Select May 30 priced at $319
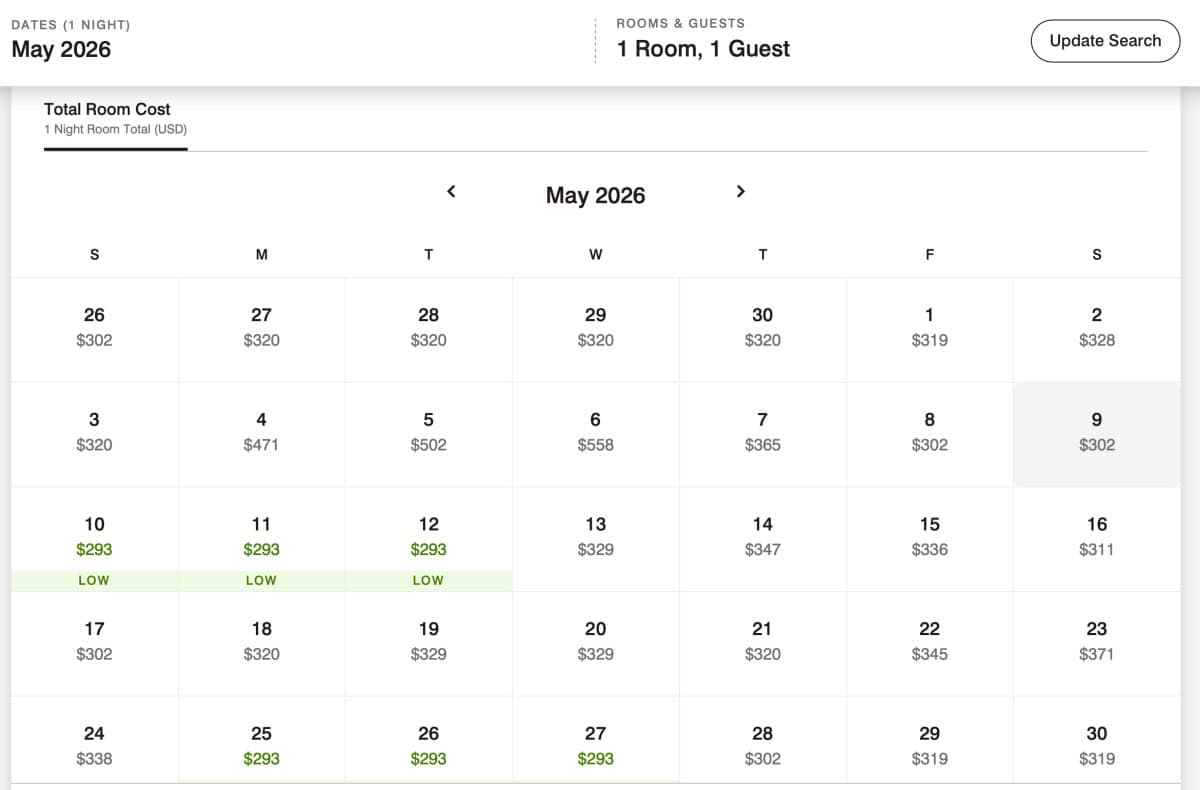The image size is (1200, 790). pyautogui.click(x=1096, y=745)
